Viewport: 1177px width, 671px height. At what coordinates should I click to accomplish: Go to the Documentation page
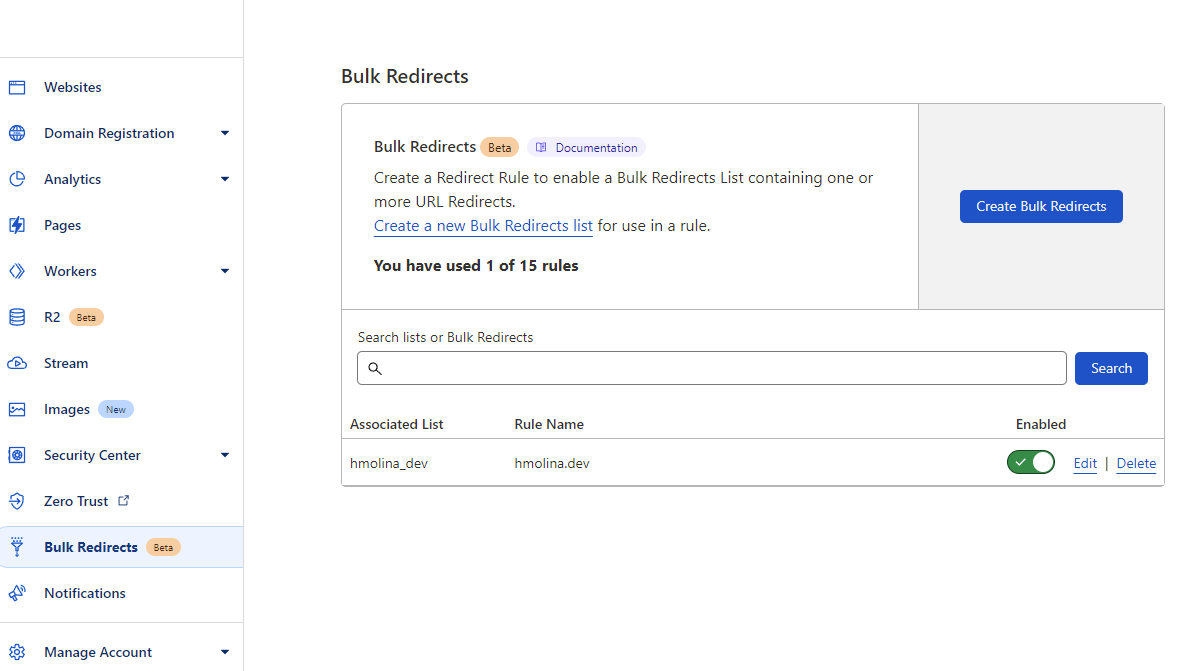coord(587,147)
